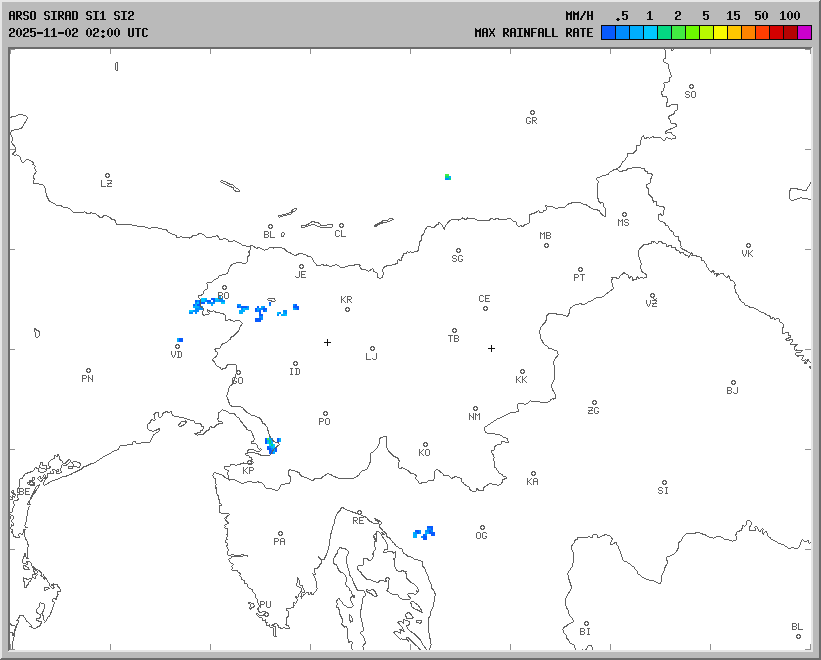Click the LJ city marker circle
Image resolution: width=821 pixels, height=660 pixels.
pos(373,349)
